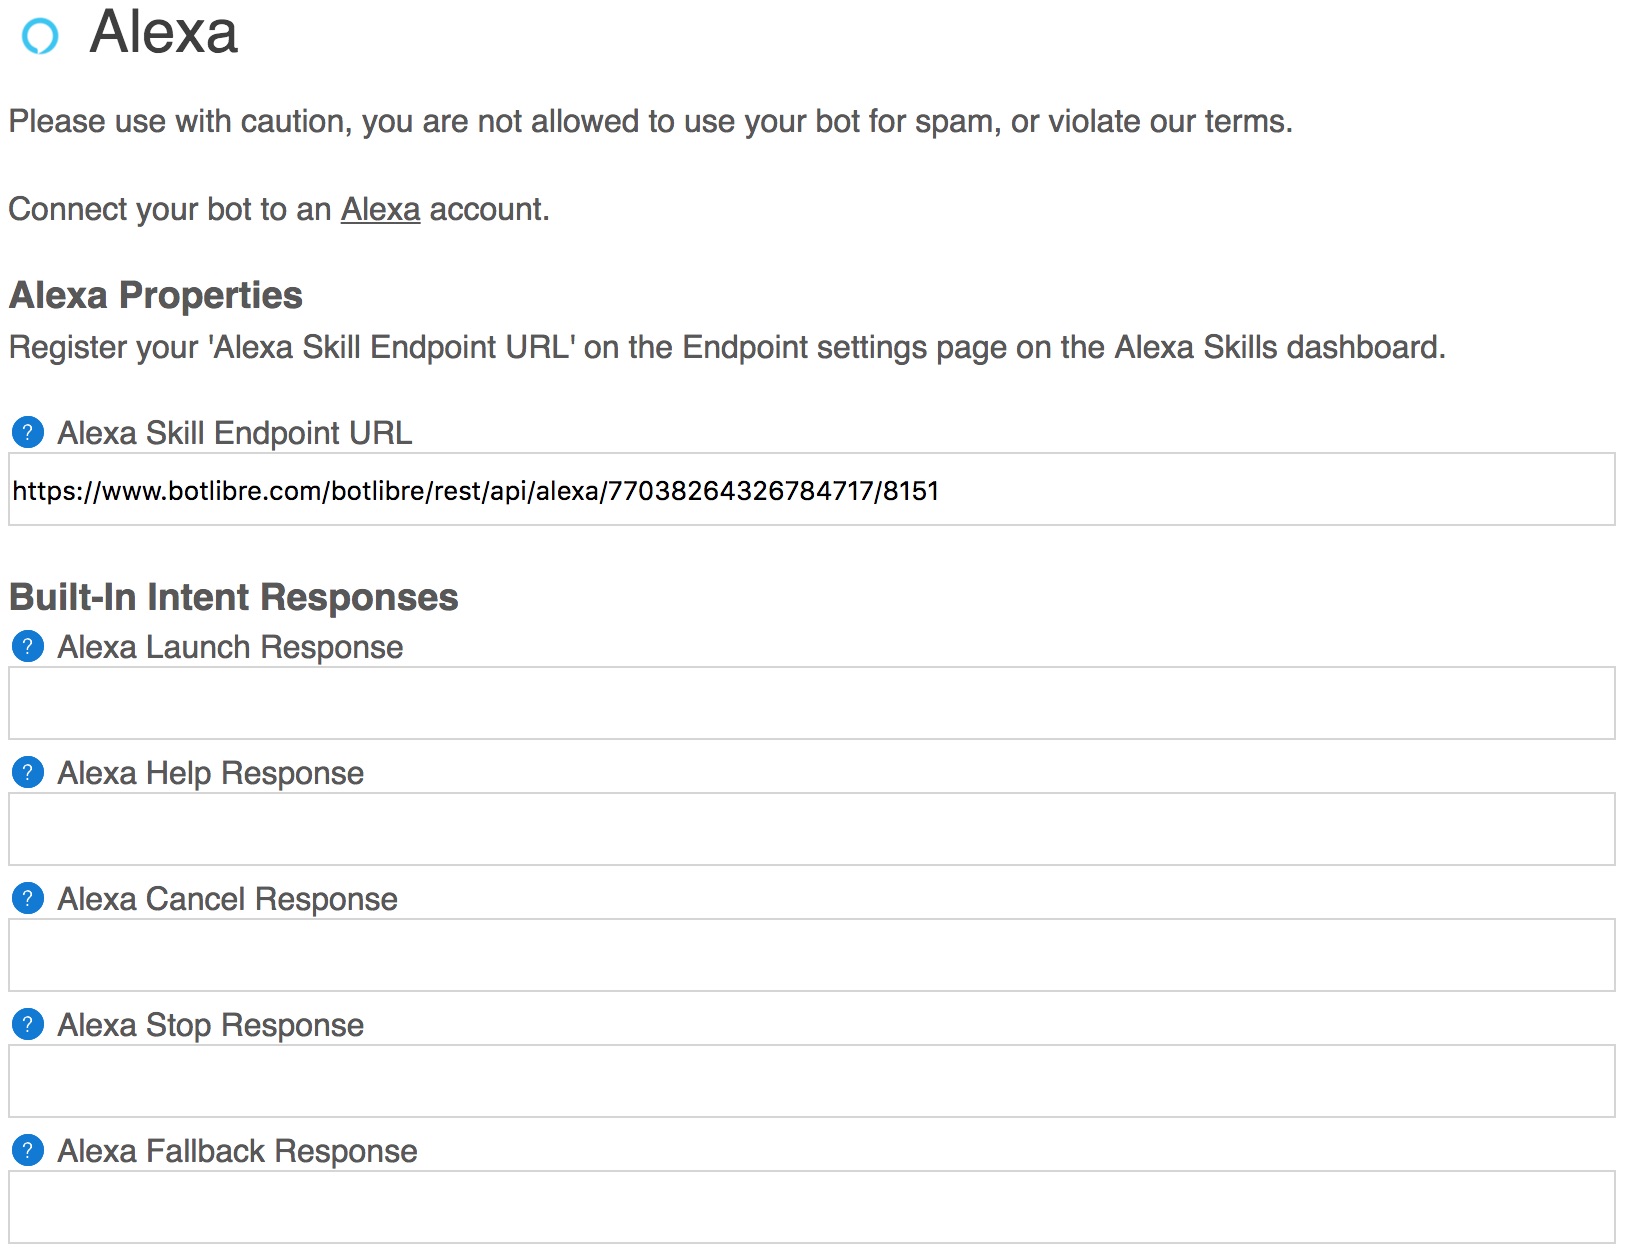1628x1256 pixels.
Task: Select the Alexa Fallback Response field
Action: tap(812, 1208)
